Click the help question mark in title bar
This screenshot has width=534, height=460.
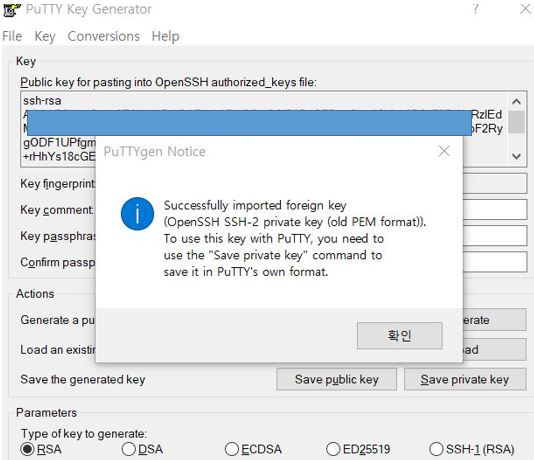tap(475, 9)
